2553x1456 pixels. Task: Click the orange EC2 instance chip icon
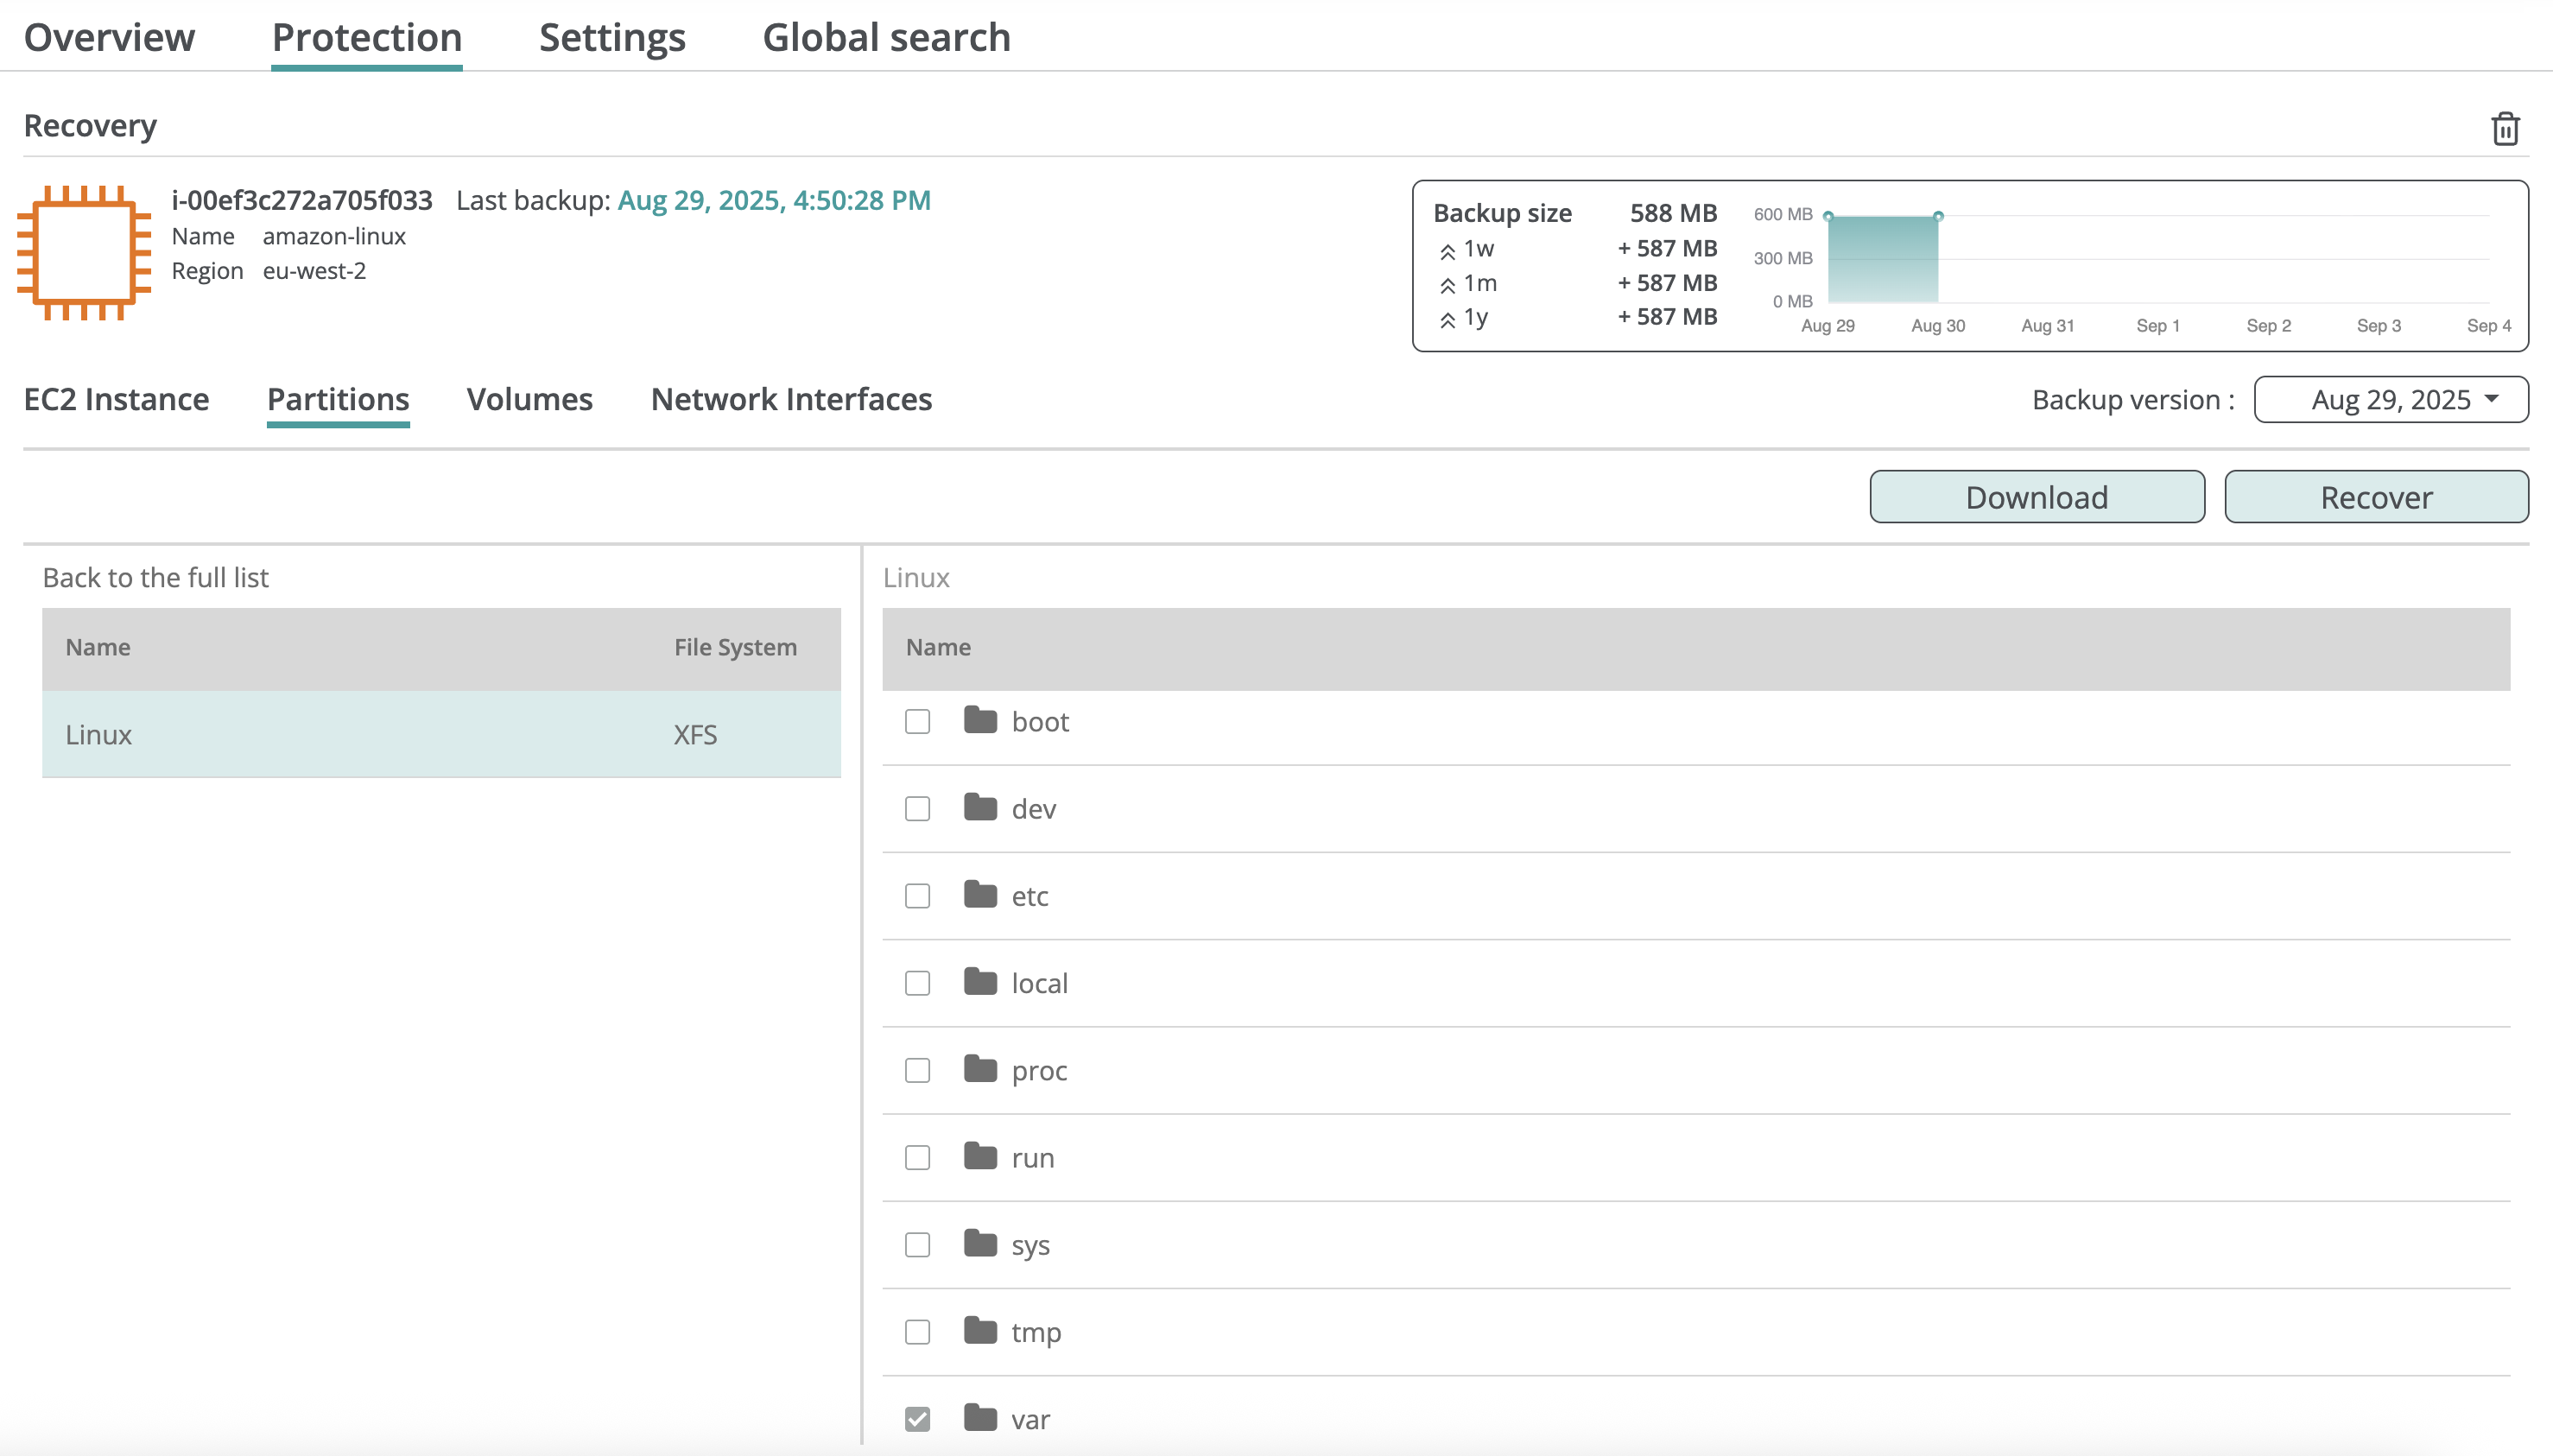[x=84, y=252]
